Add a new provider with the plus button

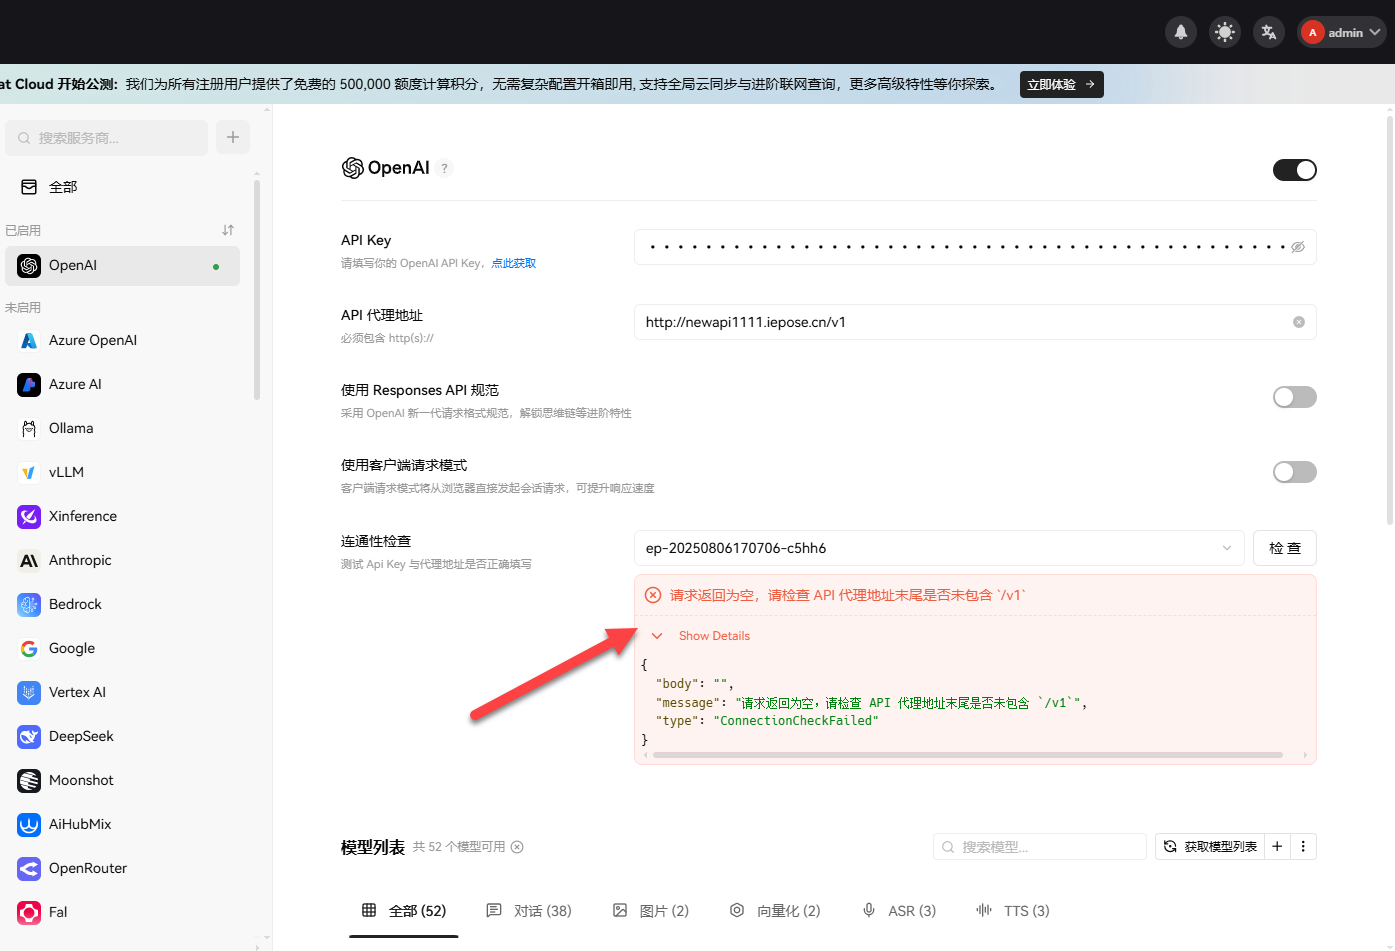[232, 137]
